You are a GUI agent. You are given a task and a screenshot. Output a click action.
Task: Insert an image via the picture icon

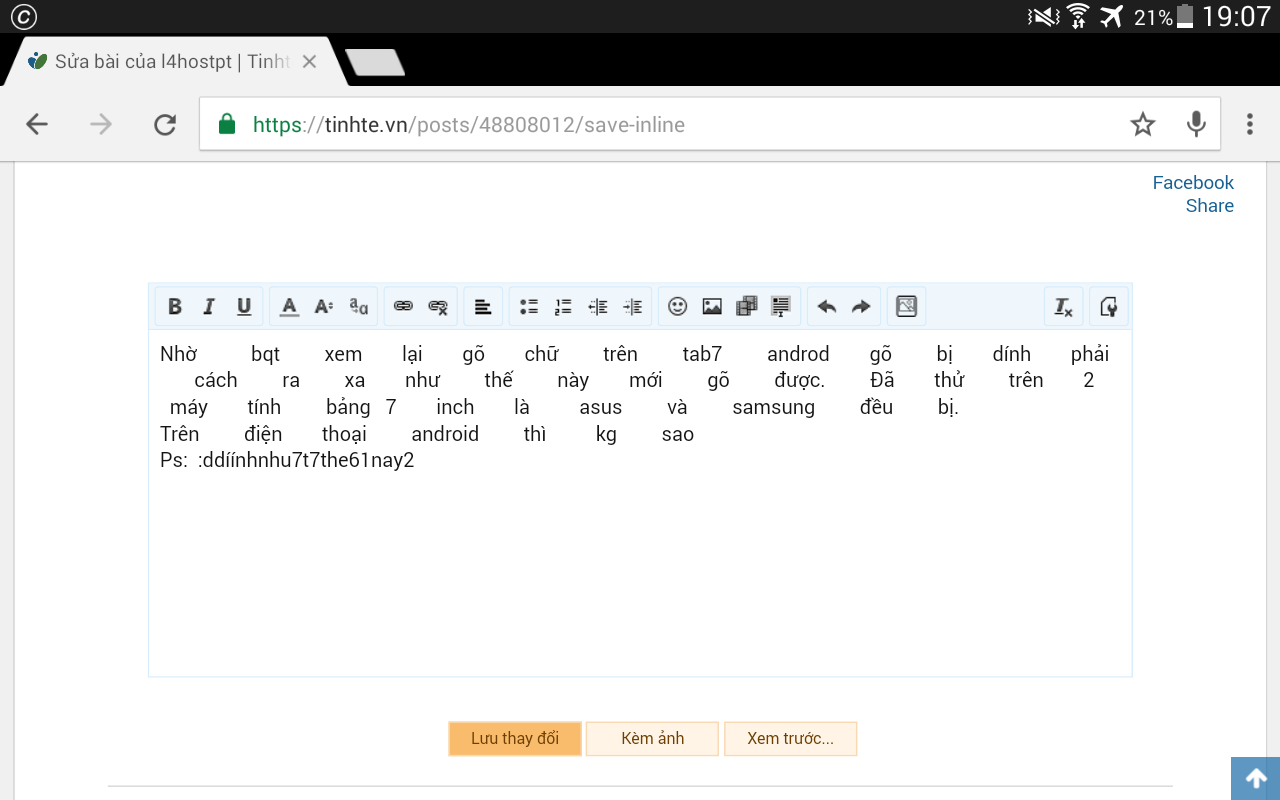tap(712, 307)
